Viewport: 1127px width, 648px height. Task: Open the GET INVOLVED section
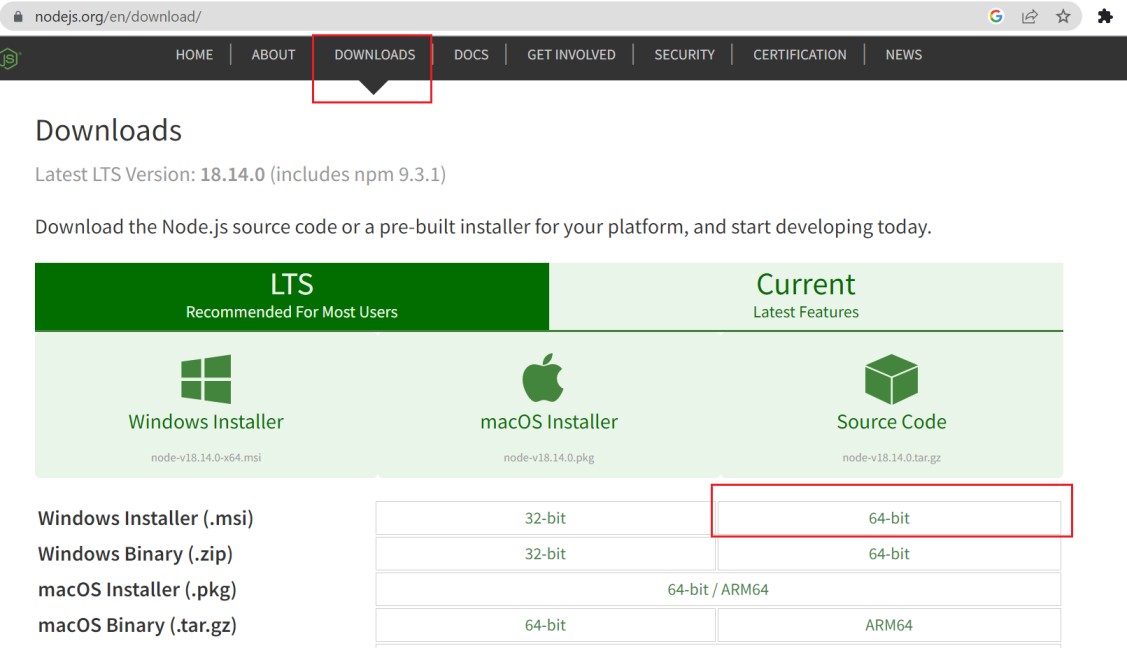[x=571, y=55]
